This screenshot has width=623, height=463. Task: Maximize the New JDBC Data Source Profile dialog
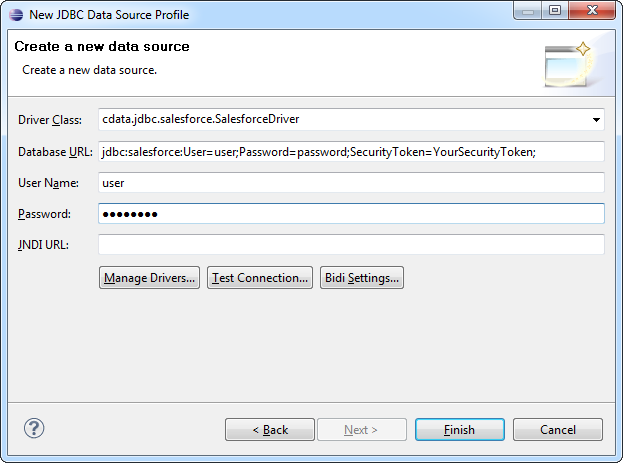point(553,13)
